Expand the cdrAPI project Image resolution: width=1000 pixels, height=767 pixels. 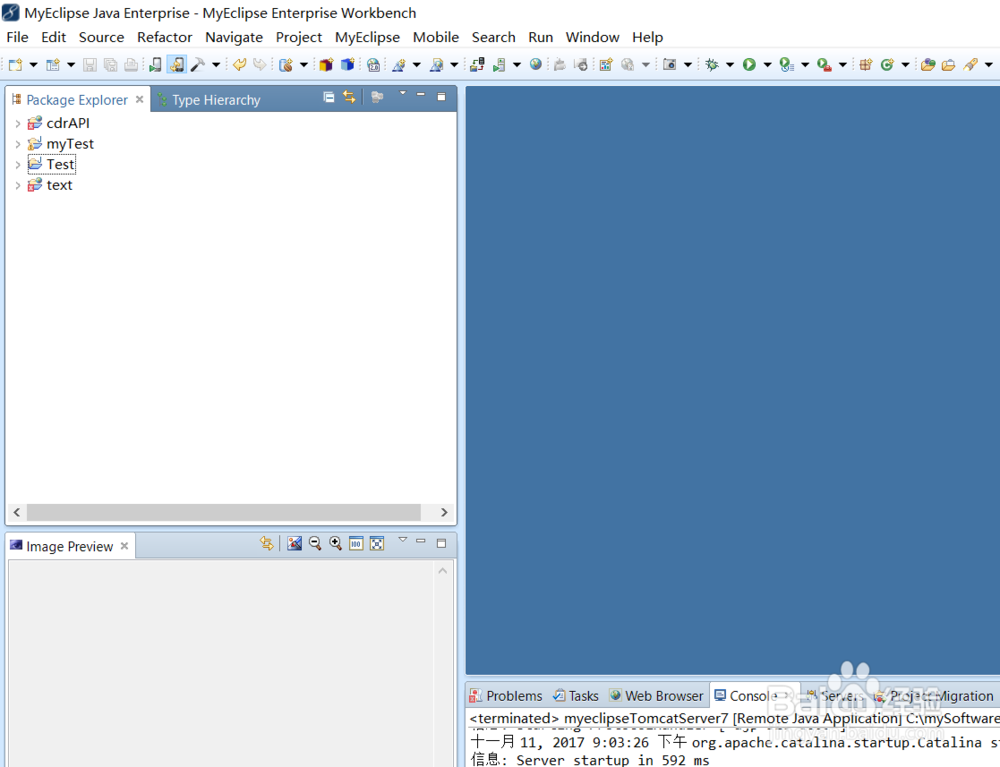tap(18, 123)
